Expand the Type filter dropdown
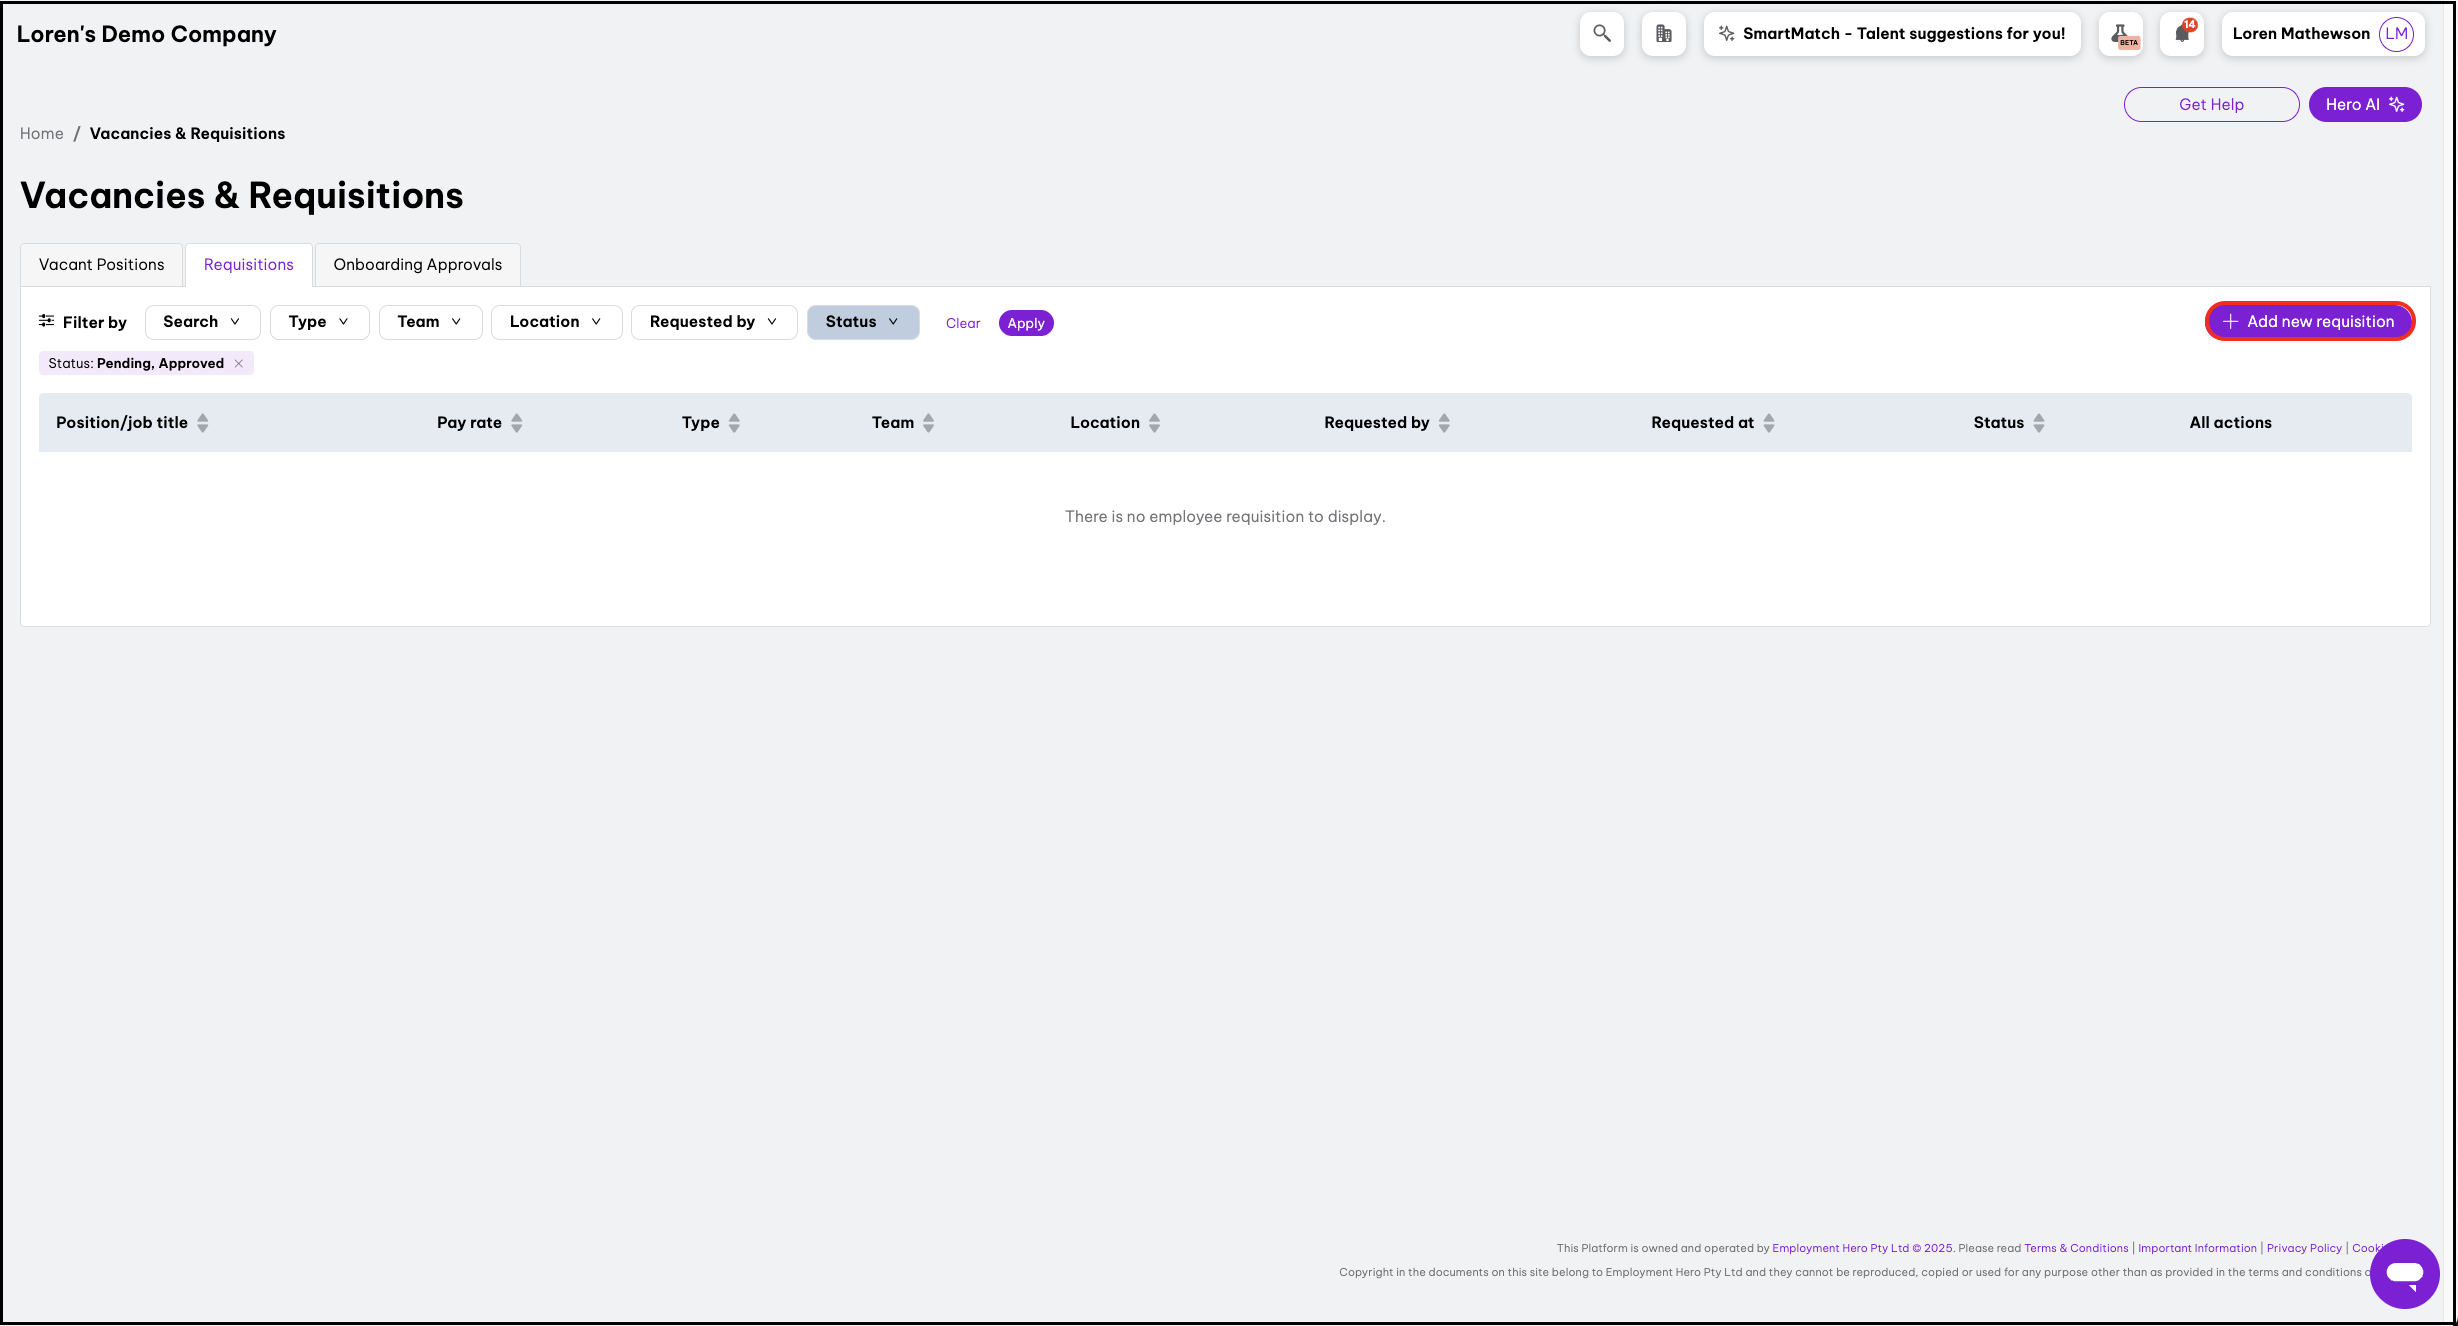This screenshot has width=2458, height=1326. [319, 322]
